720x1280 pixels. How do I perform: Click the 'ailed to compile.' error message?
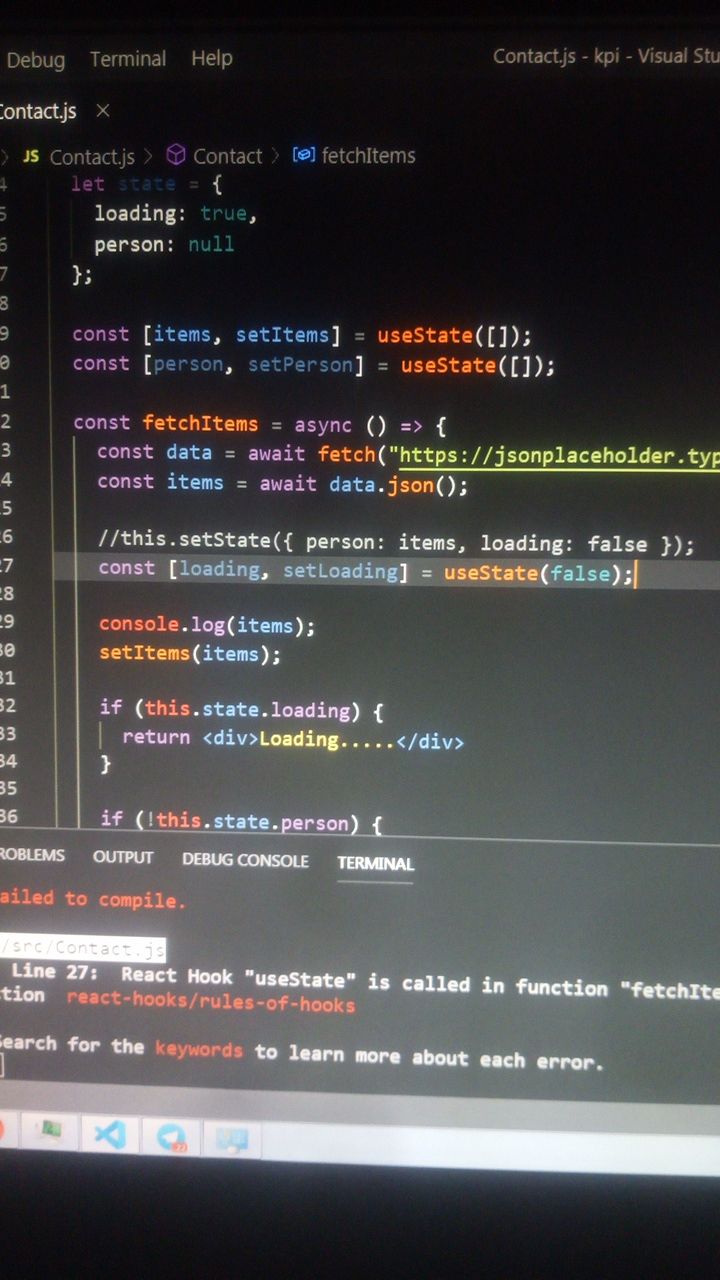click(93, 899)
